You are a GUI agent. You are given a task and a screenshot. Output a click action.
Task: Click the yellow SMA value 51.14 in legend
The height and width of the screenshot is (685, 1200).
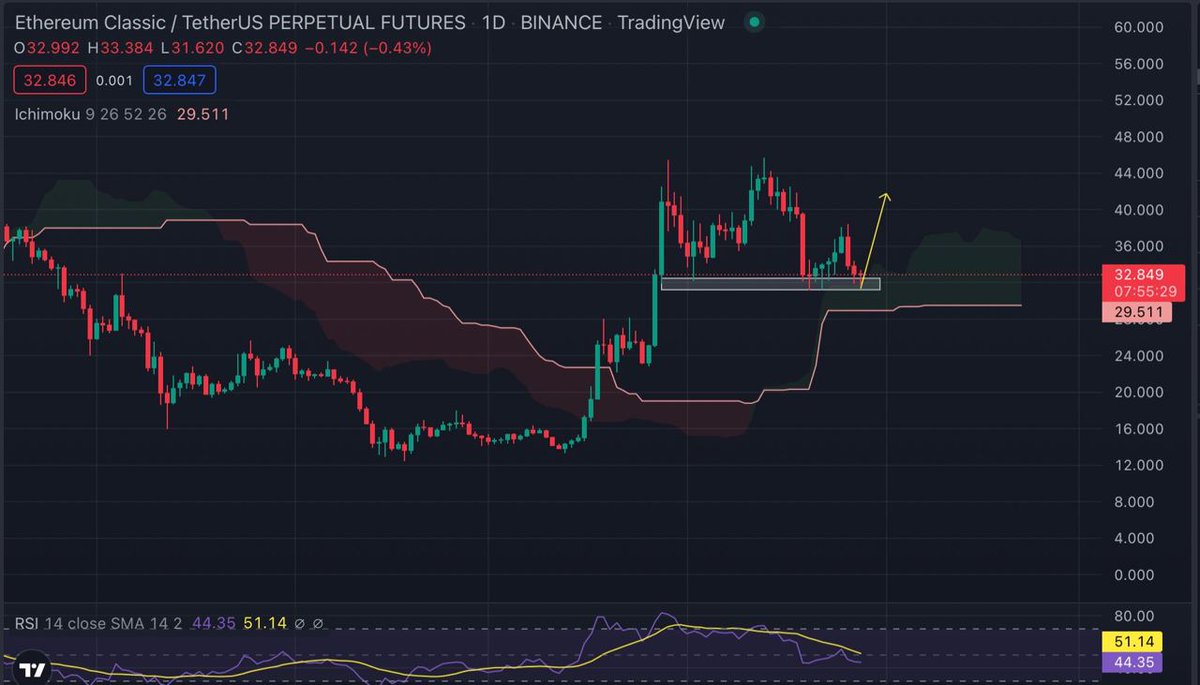click(265, 623)
